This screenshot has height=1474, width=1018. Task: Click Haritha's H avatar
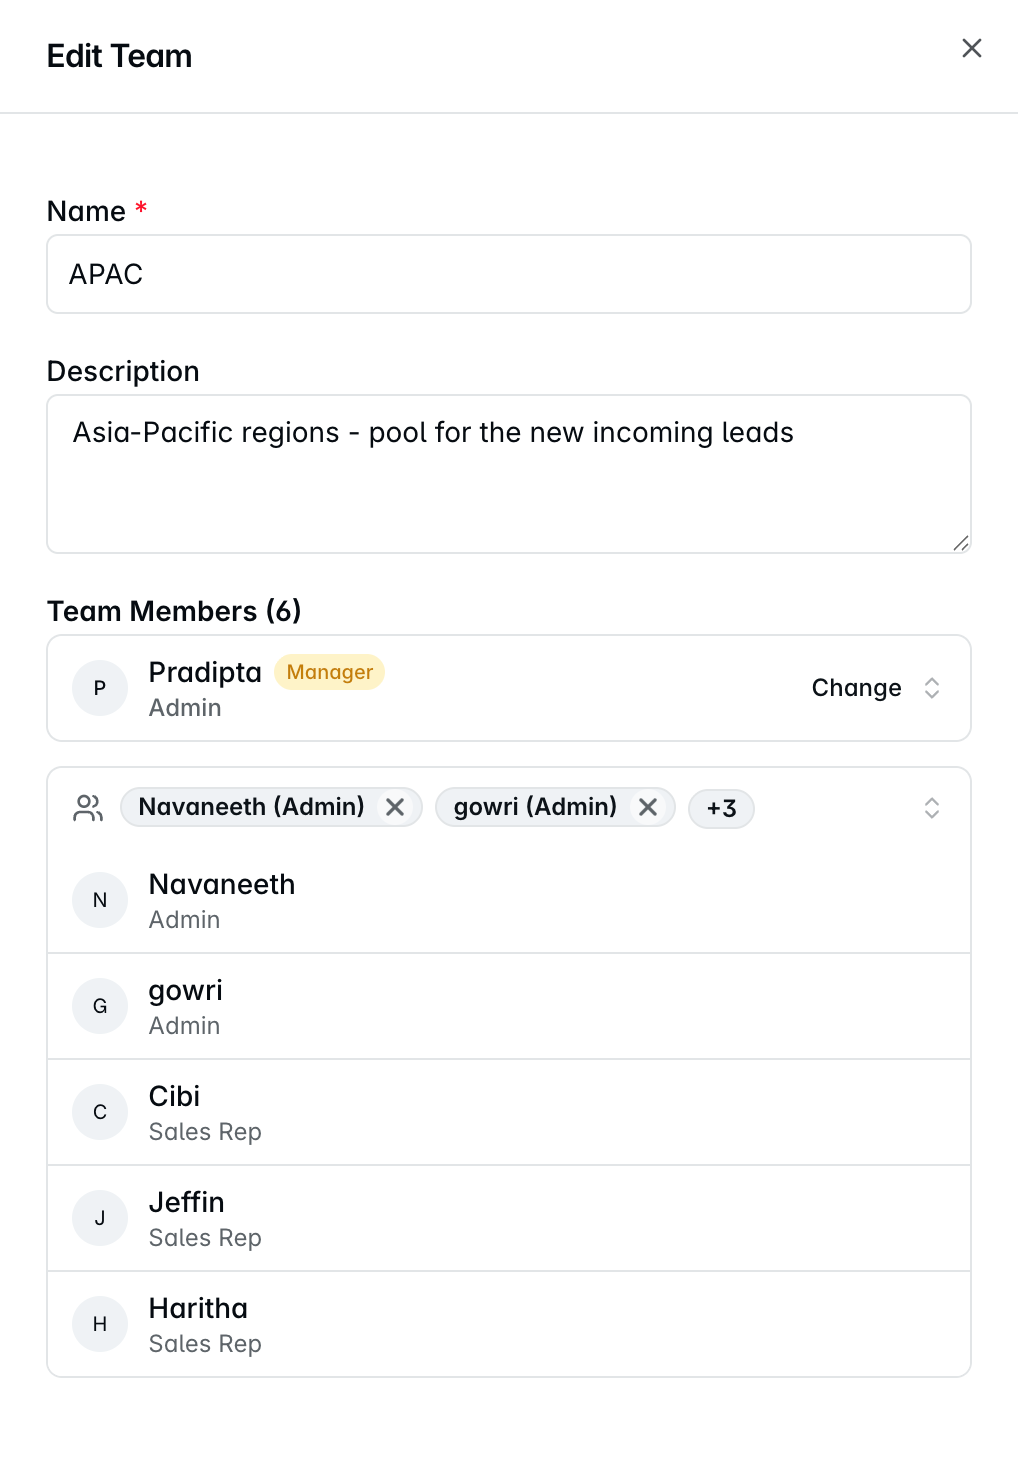pos(100,1324)
